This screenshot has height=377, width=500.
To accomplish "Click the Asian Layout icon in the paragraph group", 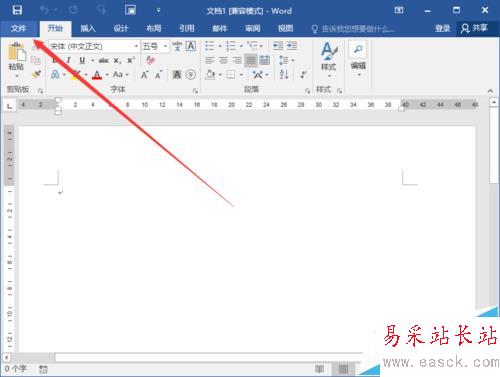I will pyautogui.click(x=257, y=75).
